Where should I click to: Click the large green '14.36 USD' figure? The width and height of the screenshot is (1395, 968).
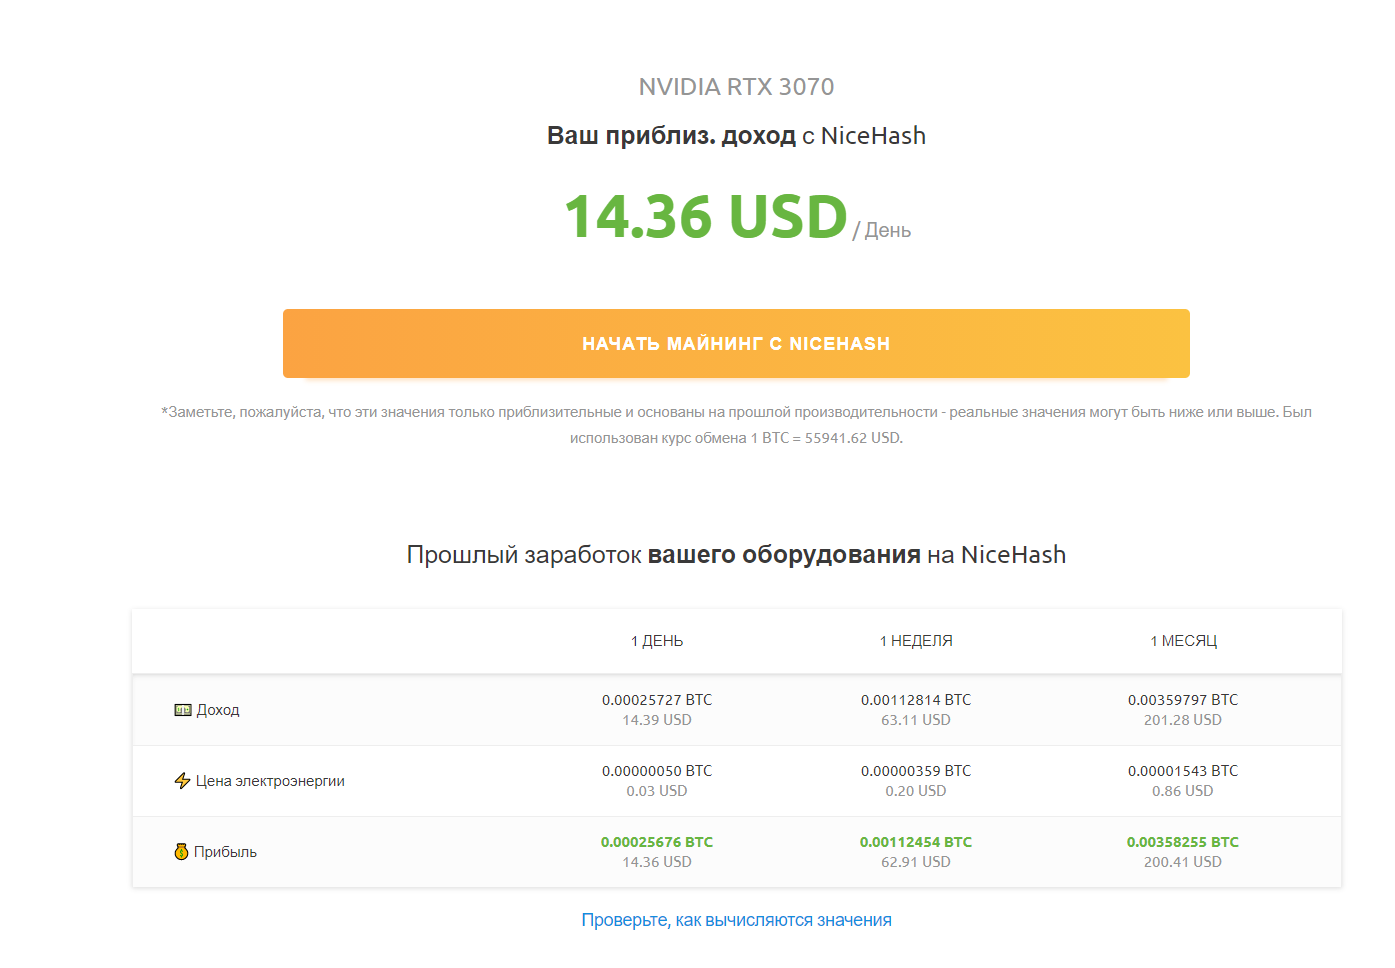(706, 216)
